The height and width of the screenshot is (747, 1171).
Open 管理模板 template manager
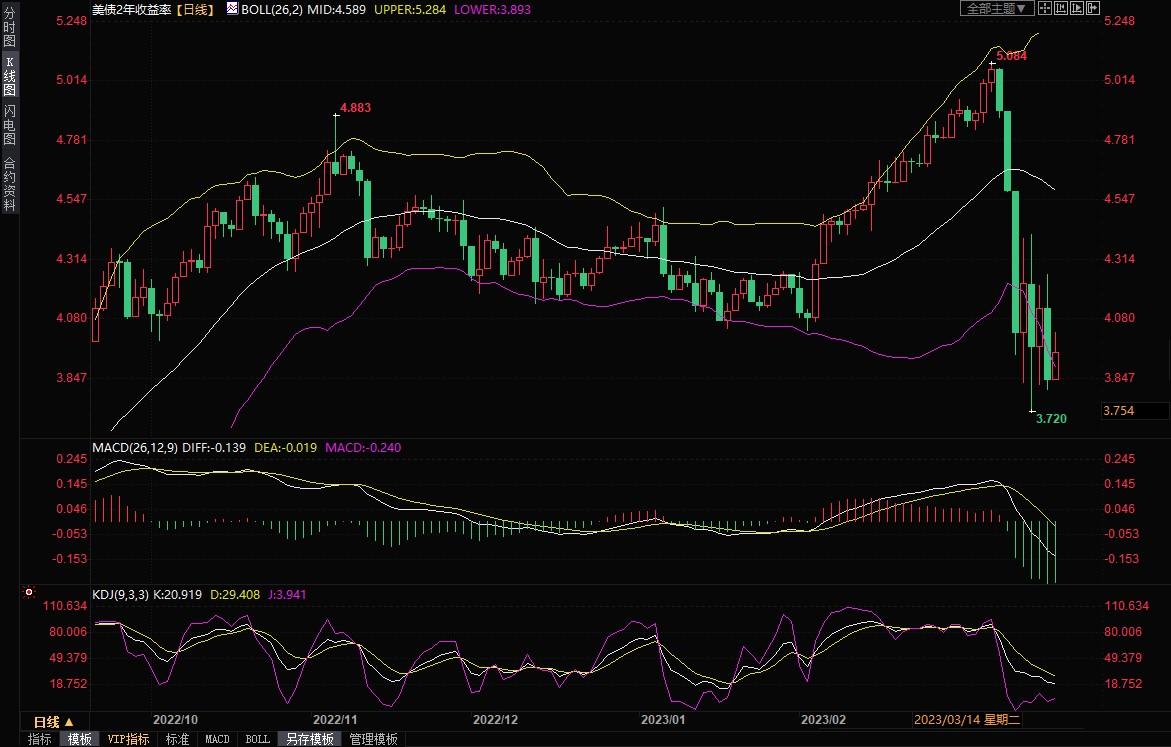click(x=373, y=739)
